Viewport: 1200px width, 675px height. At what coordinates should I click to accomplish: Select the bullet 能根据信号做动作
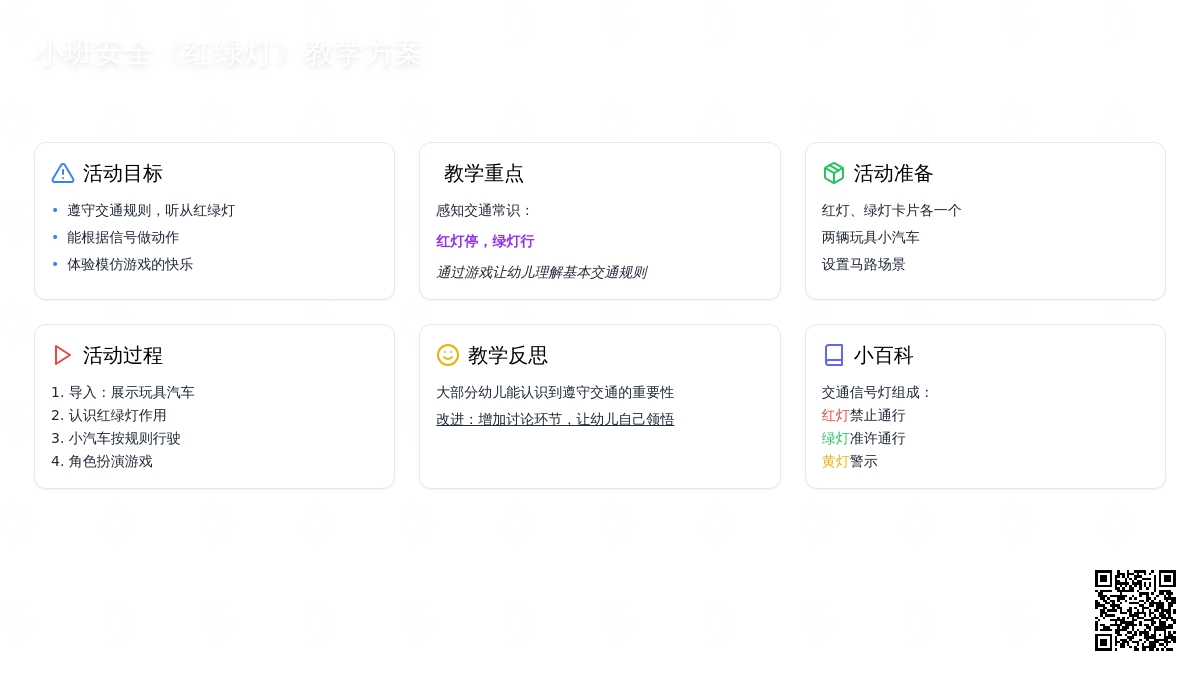(123, 237)
